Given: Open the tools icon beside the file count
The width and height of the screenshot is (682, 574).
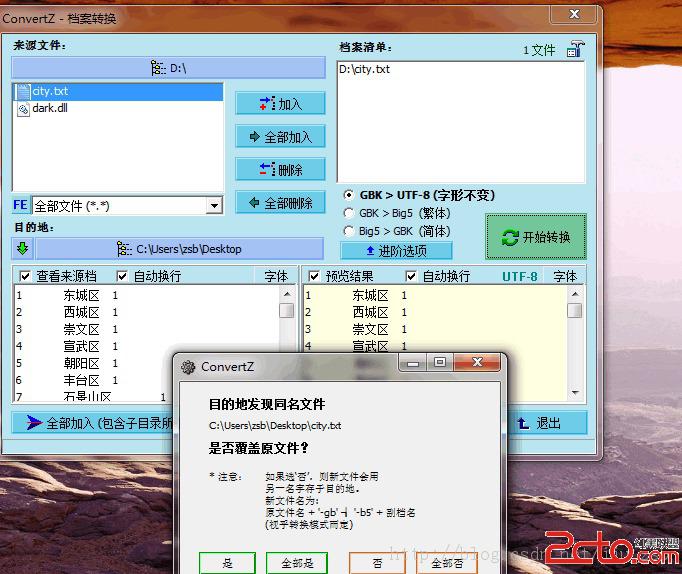Looking at the screenshot, I should [575, 49].
